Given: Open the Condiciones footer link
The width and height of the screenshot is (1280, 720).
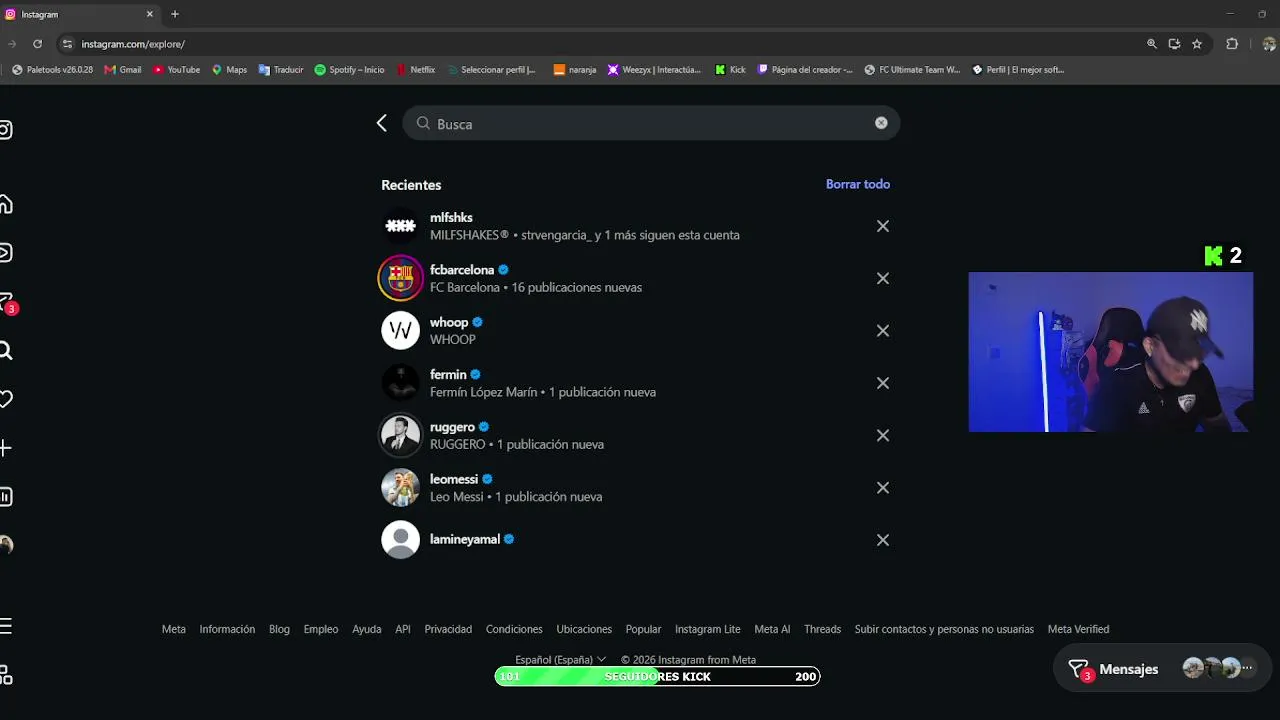Looking at the screenshot, I should click(x=514, y=629).
